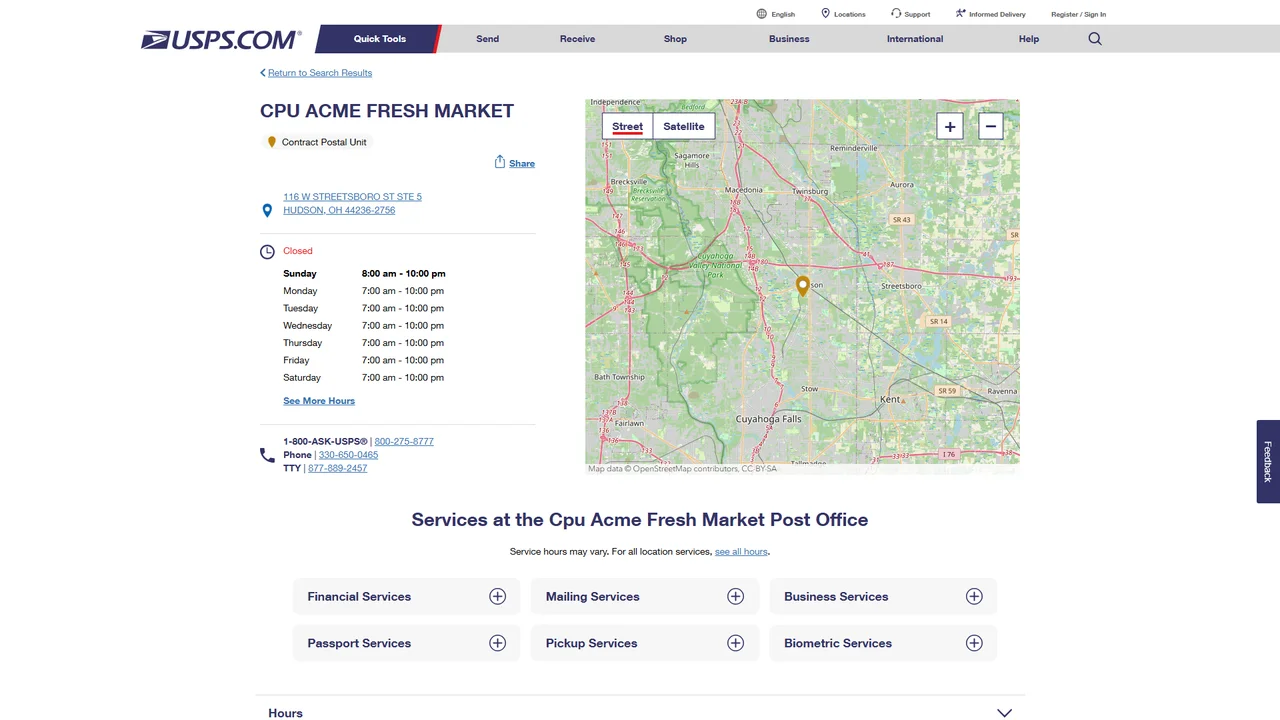Click phone number 330-650-0465
Screen dimensions: 1280x720
tap(348, 455)
